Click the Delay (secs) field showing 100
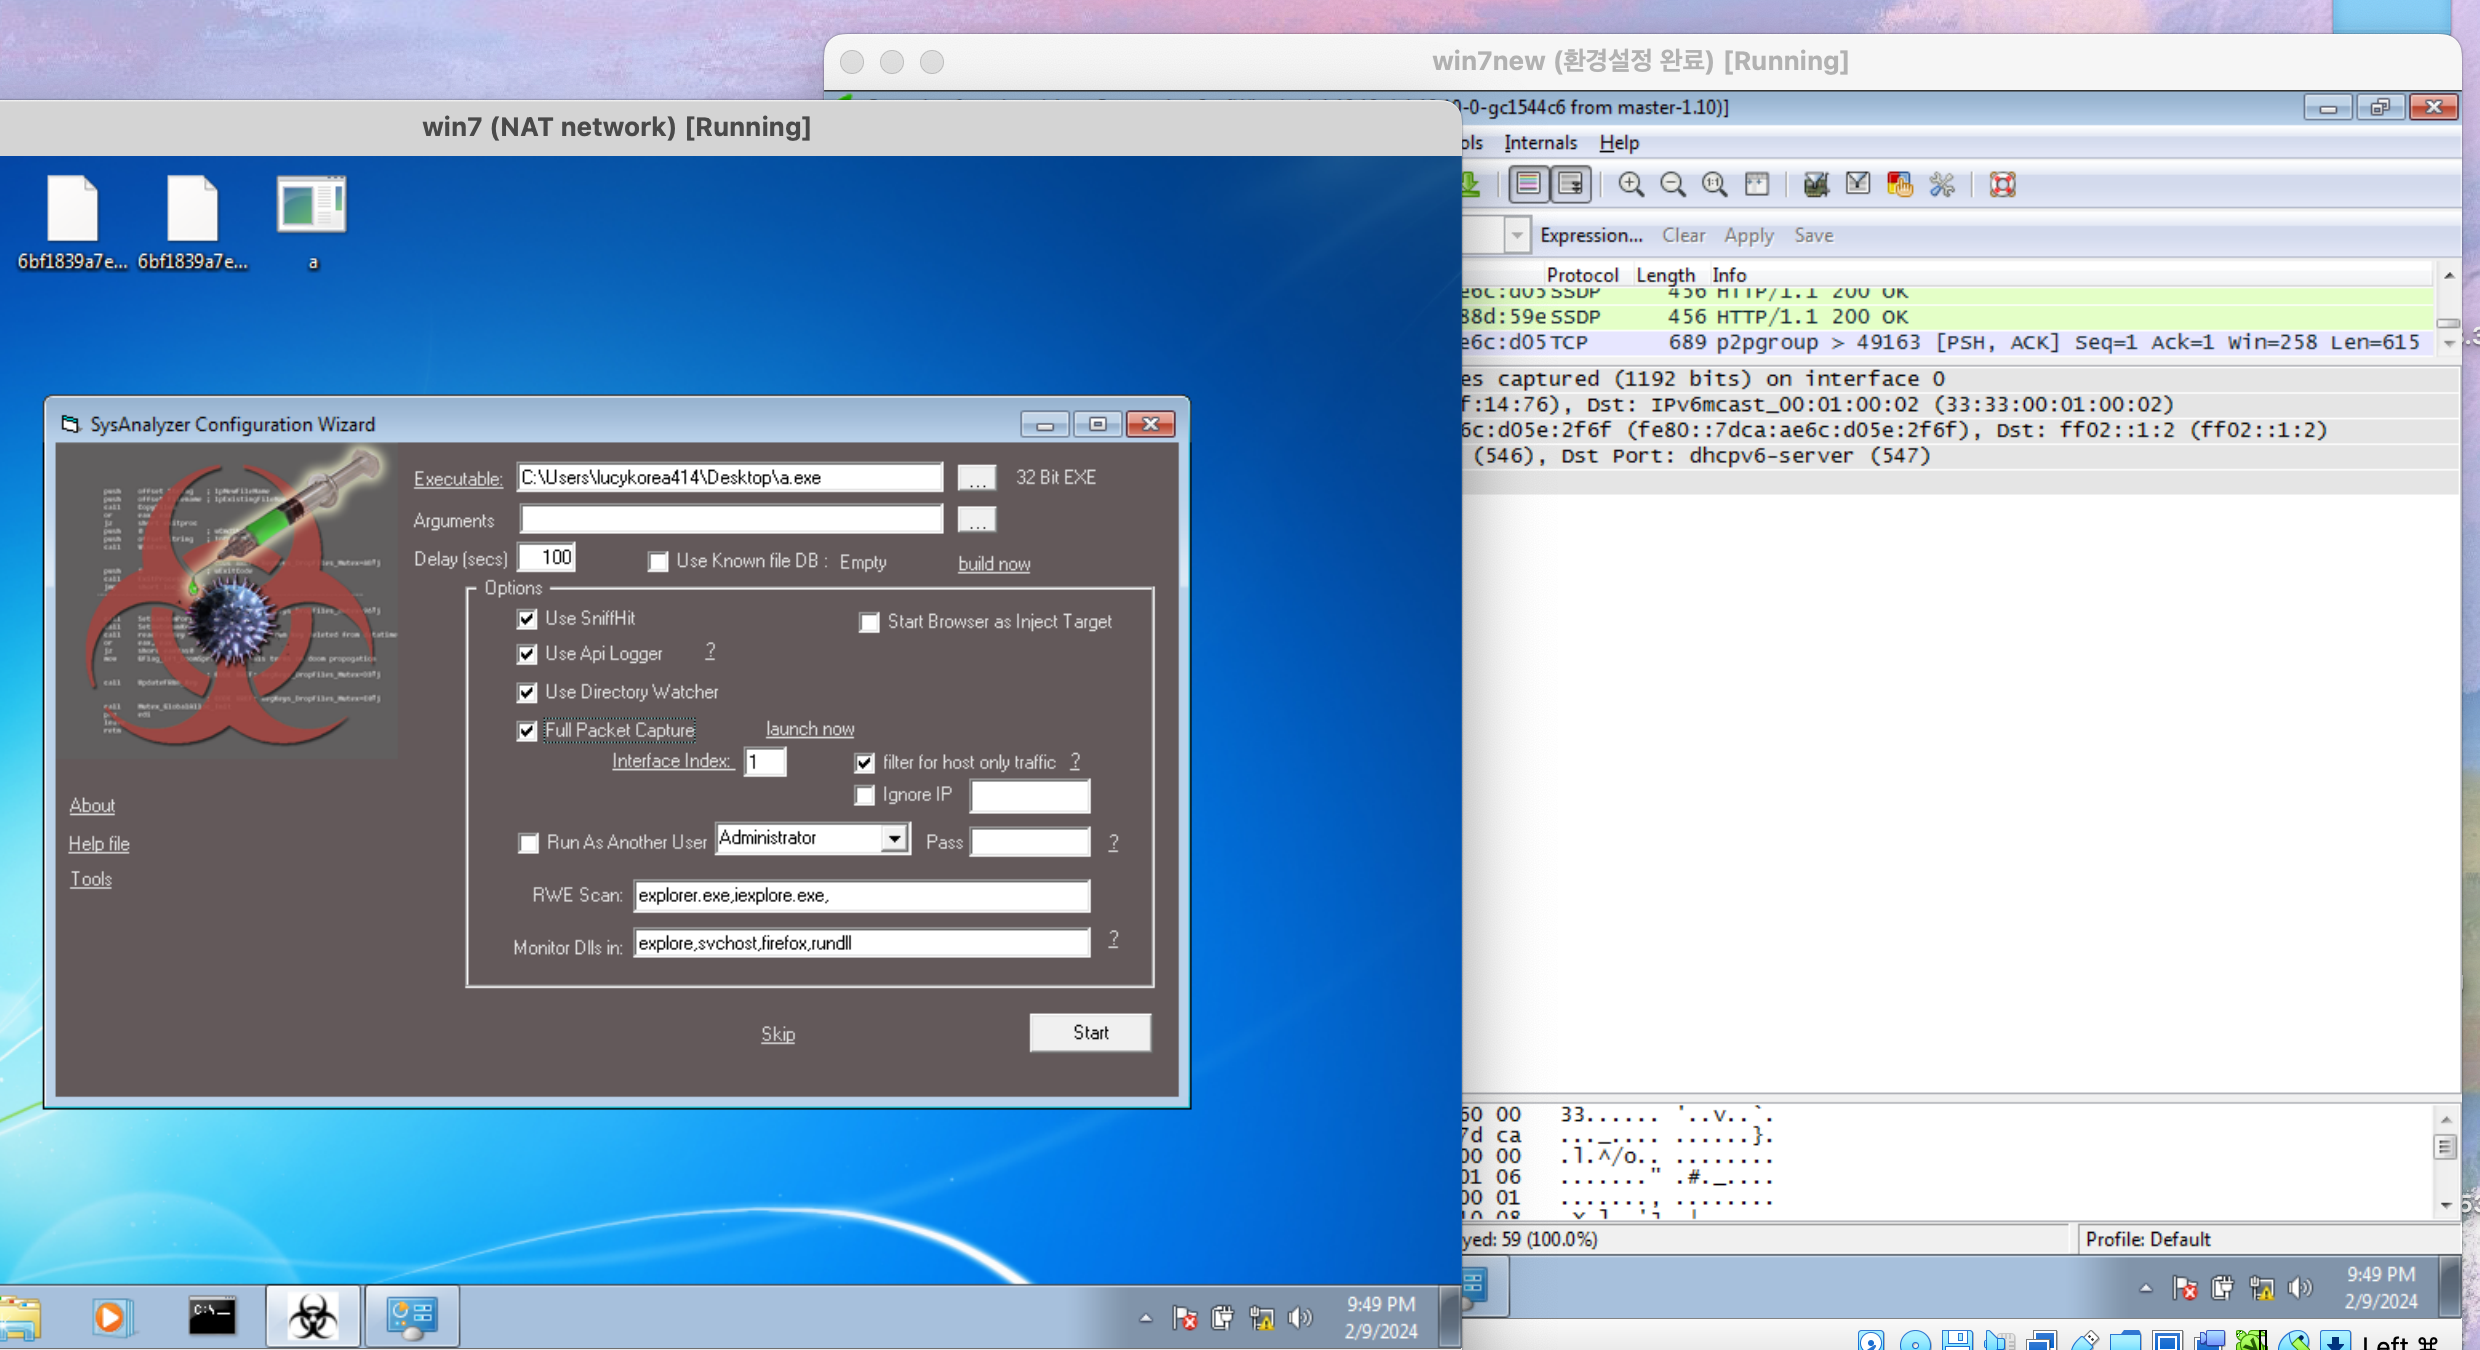The height and width of the screenshot is (1350, 2480). point(547,558)
